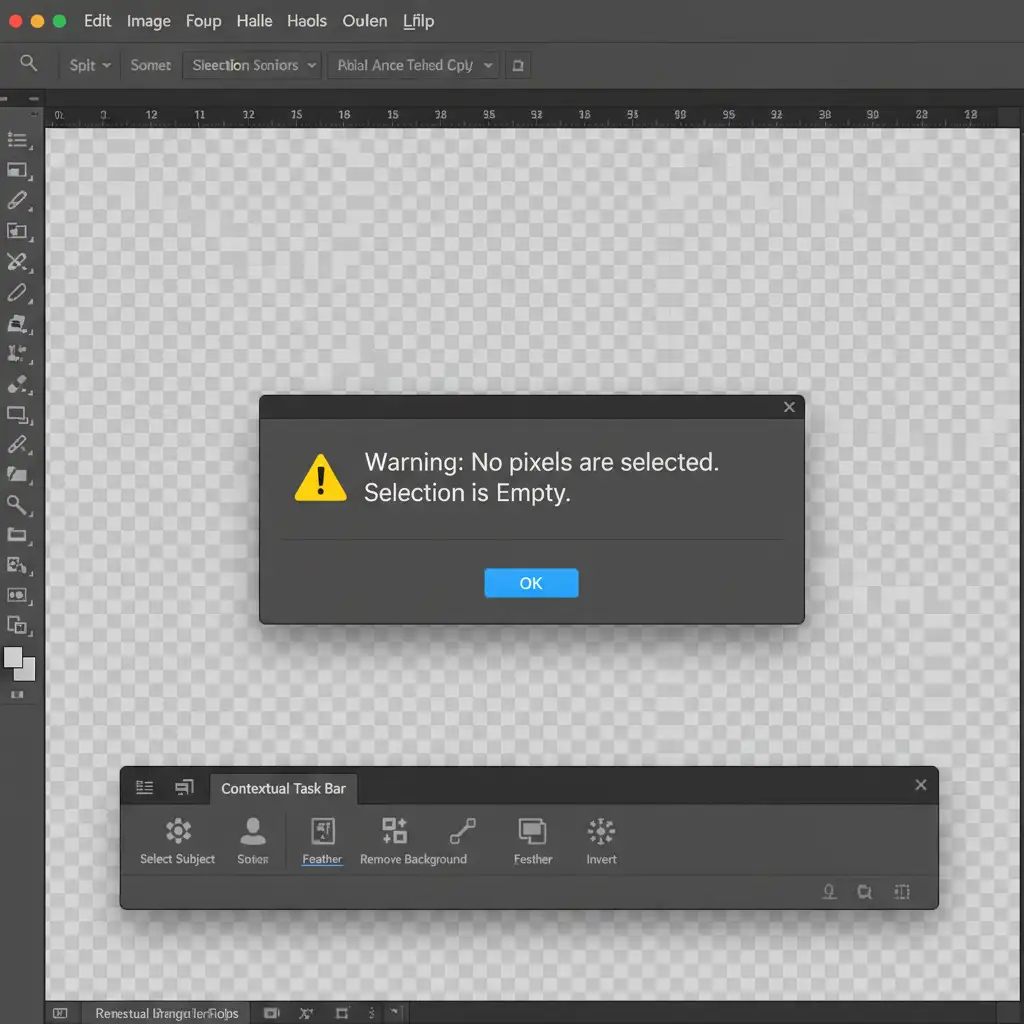Click the list icon atop the left toolbar
The width and height of the screenshot is (1024, 1024).
(17, 141)
